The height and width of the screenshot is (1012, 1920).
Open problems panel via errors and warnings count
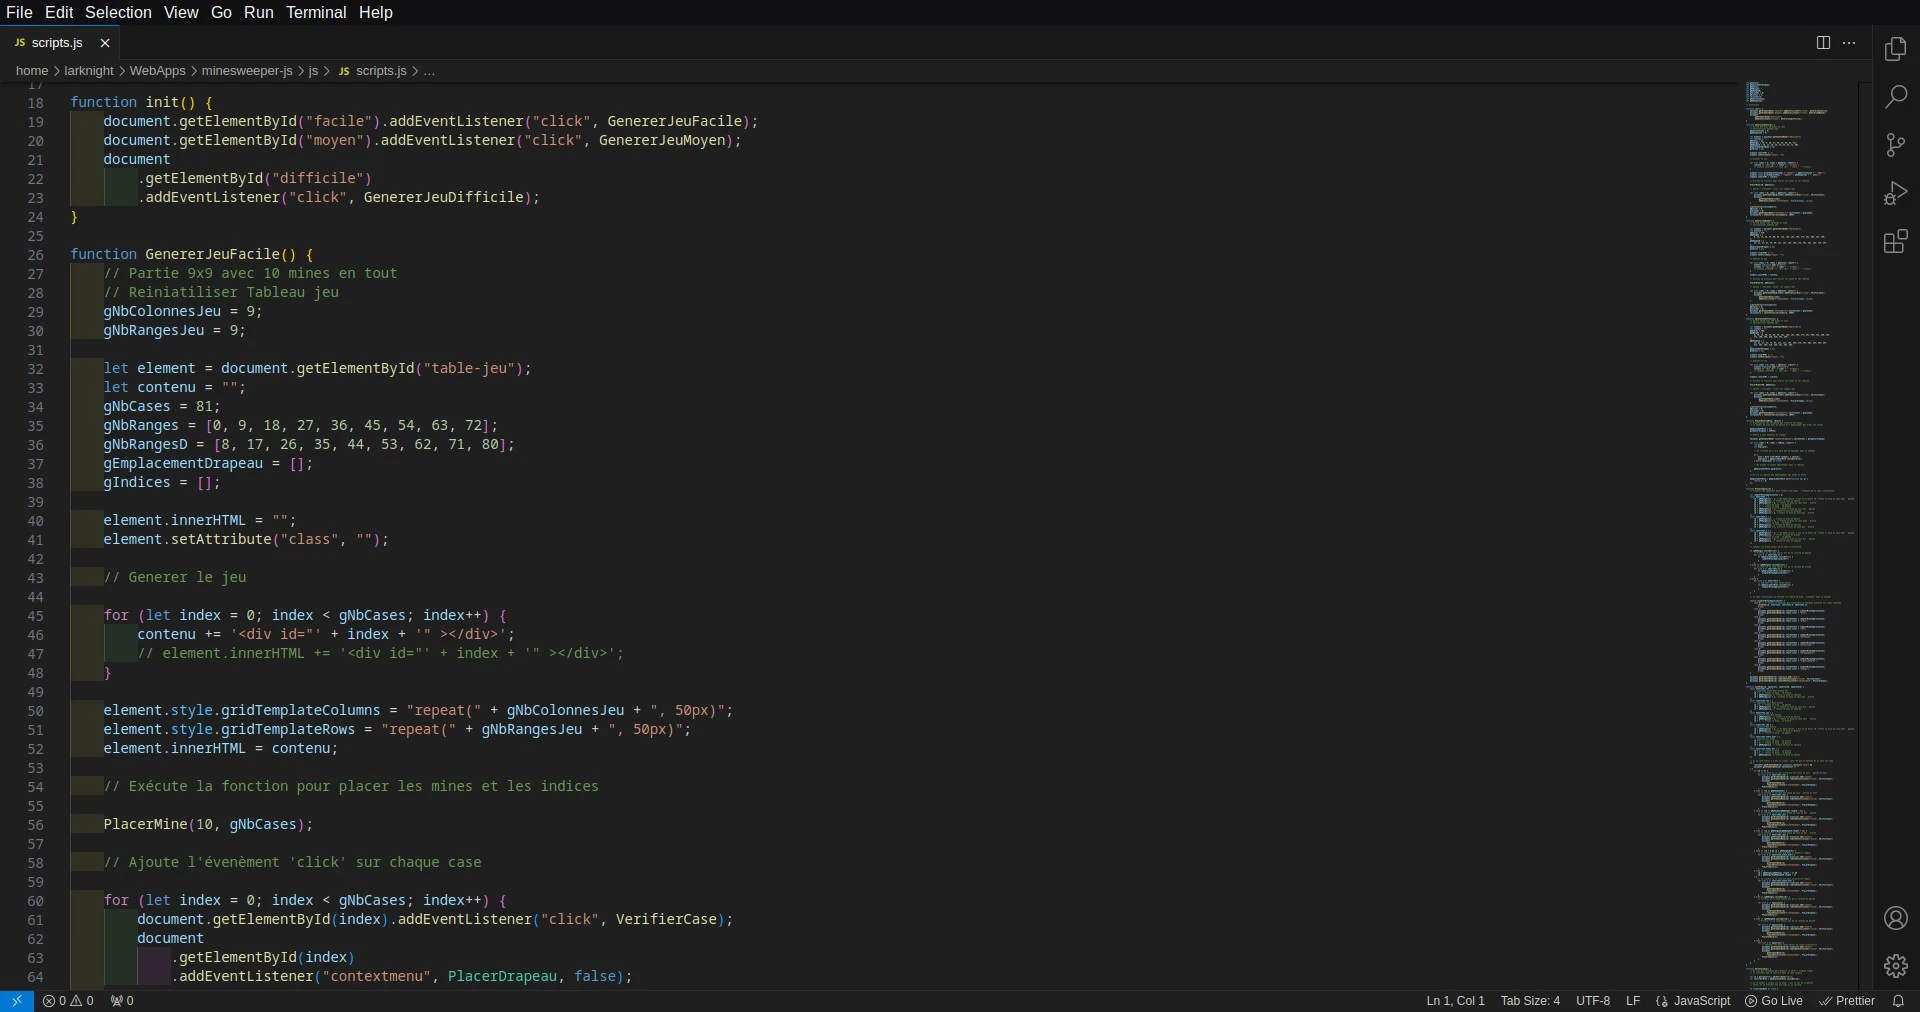coord(68,1001)
